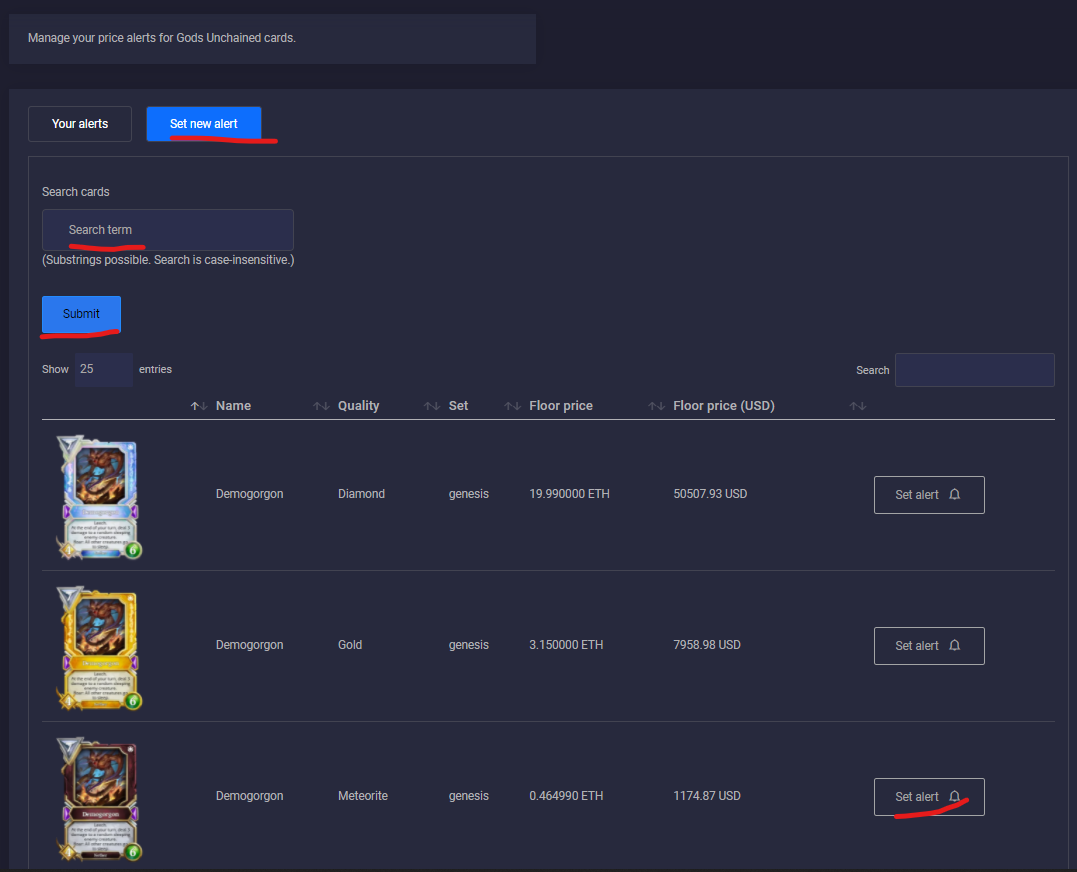The width and height of the screenshot is (1077, 872).
Task: Click the substrings search hint text
Action: pos(168,260)
